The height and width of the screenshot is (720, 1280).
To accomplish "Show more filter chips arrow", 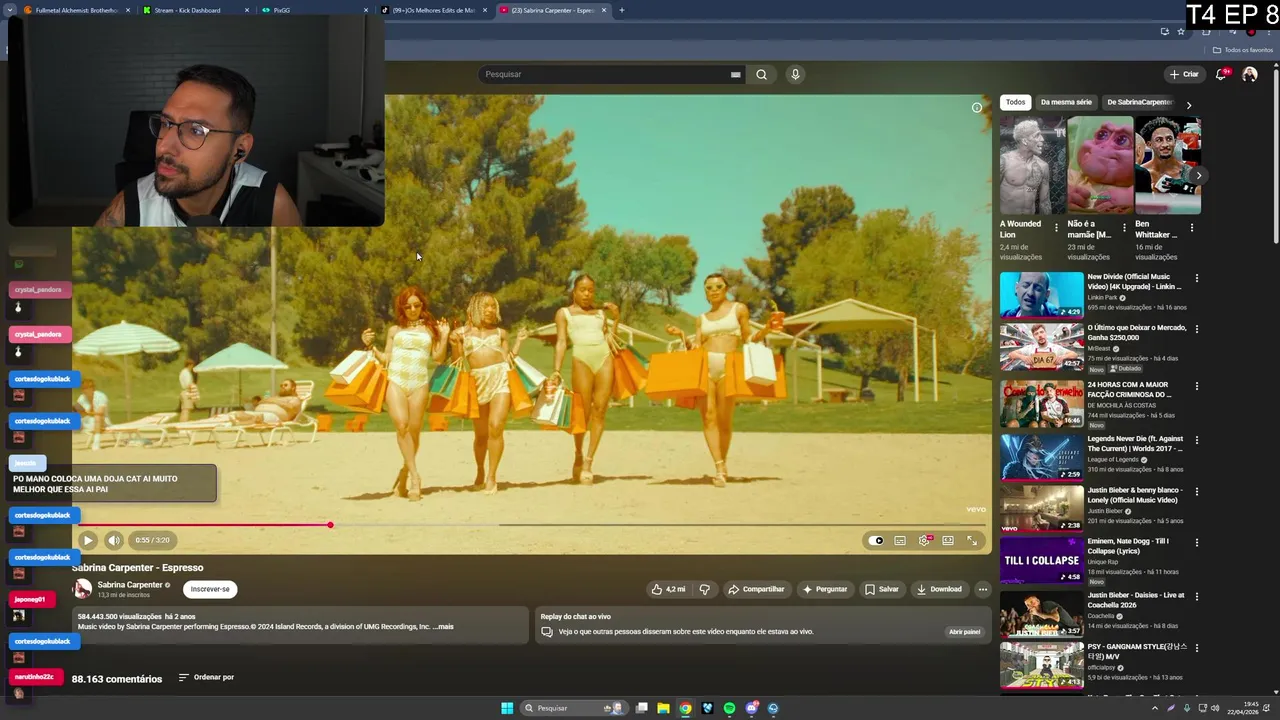I will pyautogui.click(x=1188, y=104).
